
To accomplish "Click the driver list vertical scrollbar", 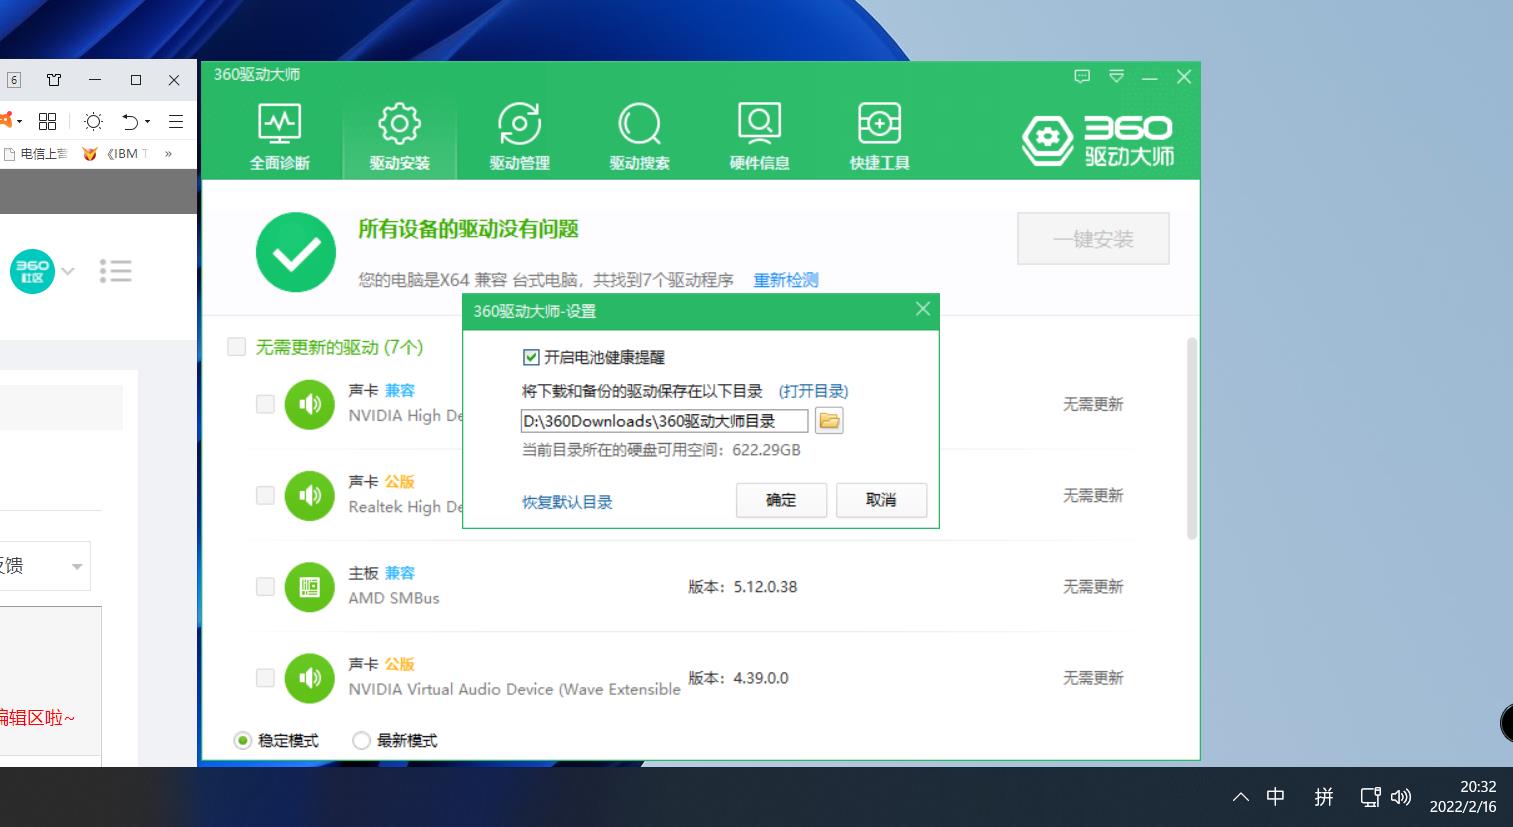I will (x=1191, y=440).
